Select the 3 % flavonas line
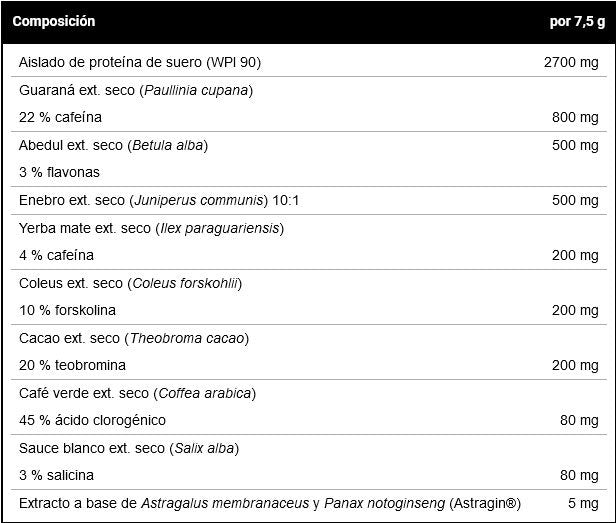Viewport: 616px width, 523px height. coord(59,172)
